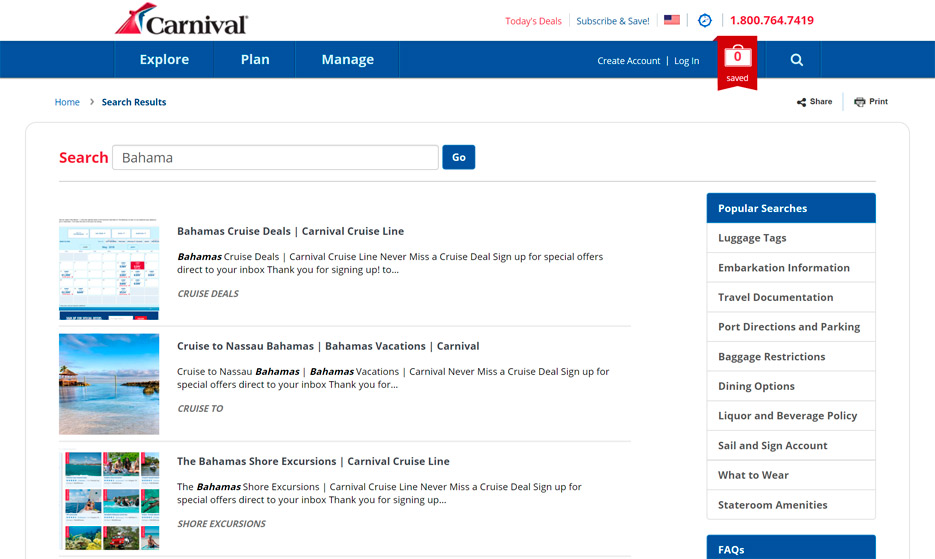Image resolution: width=935 pixels, height=559 pixels.
Task: Click the Print icon
Action: 859,102
